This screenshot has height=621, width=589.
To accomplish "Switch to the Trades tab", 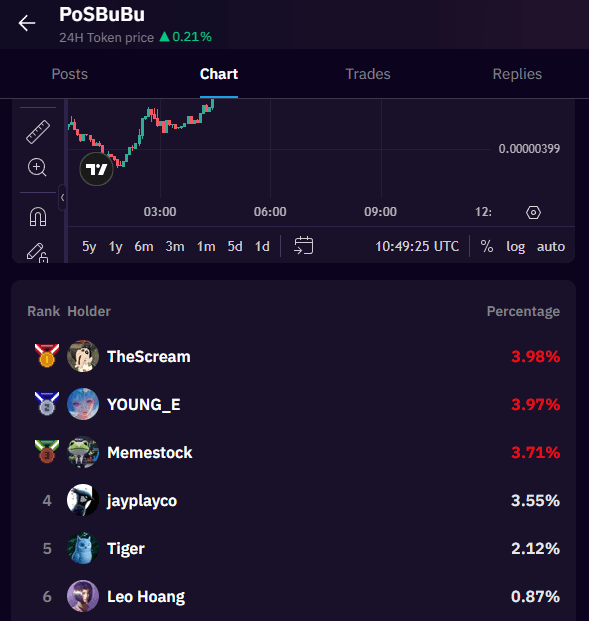I will (368, 74).
